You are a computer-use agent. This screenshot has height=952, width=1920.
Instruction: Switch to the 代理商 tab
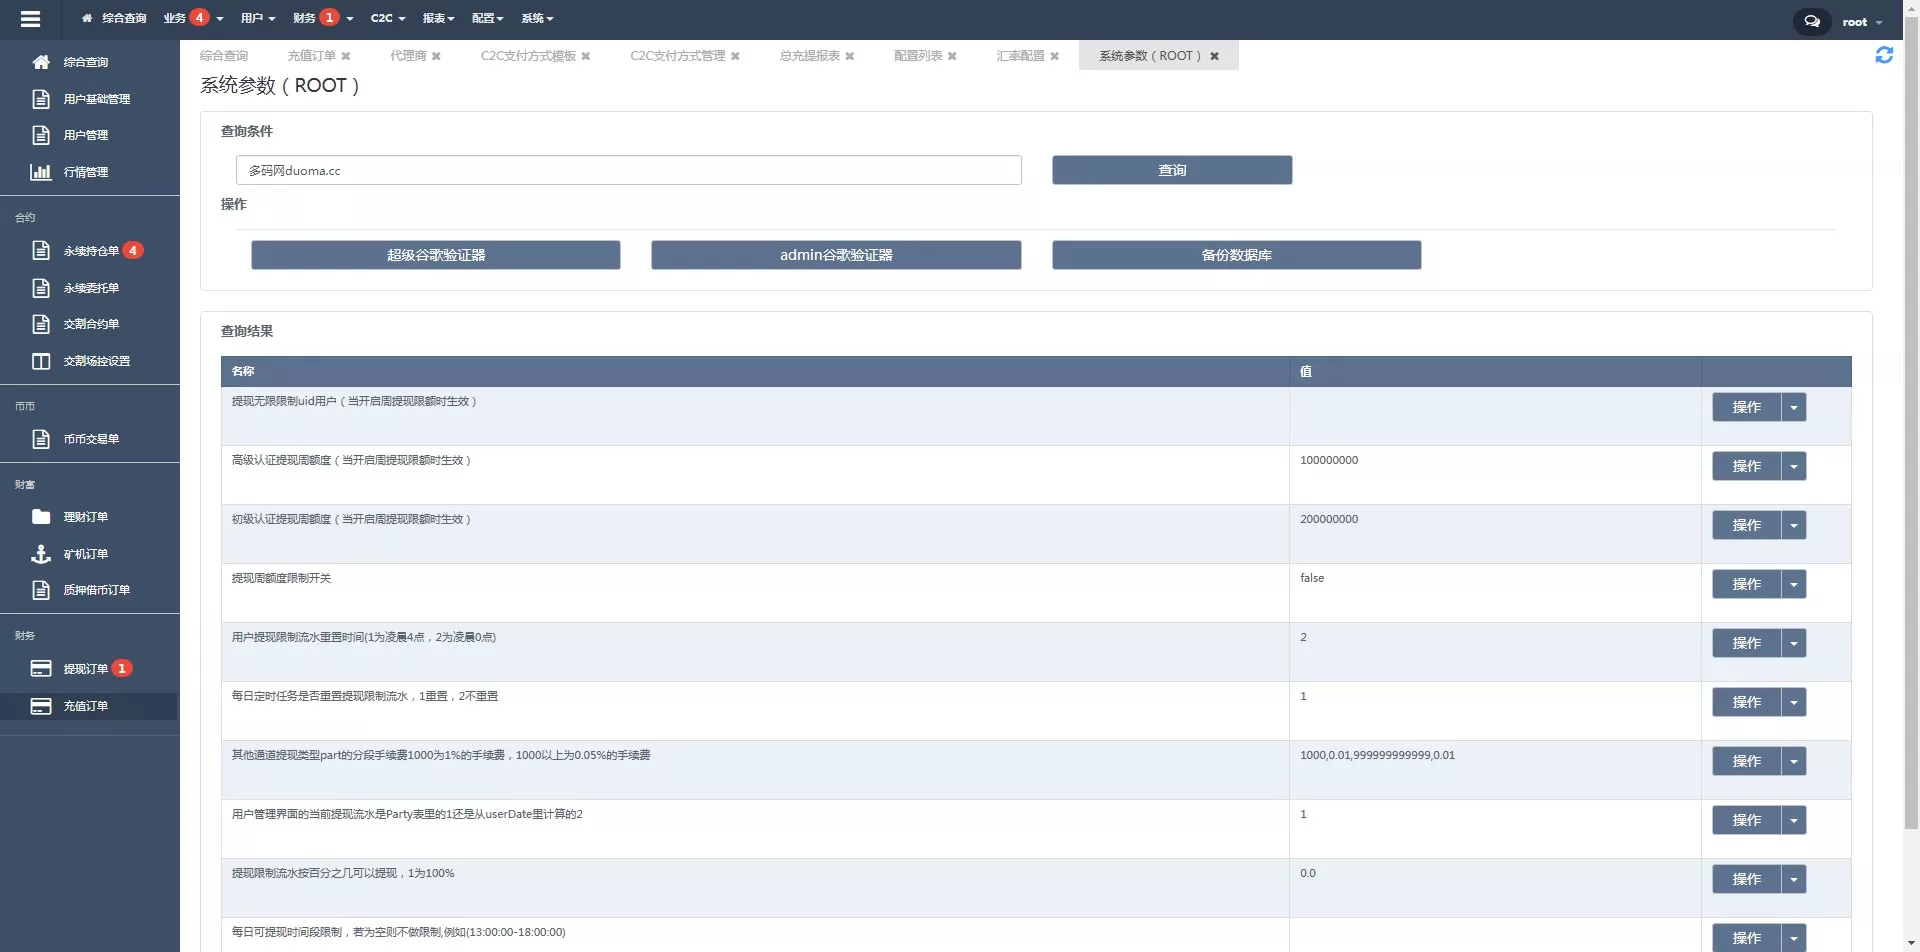click(408, 56)
